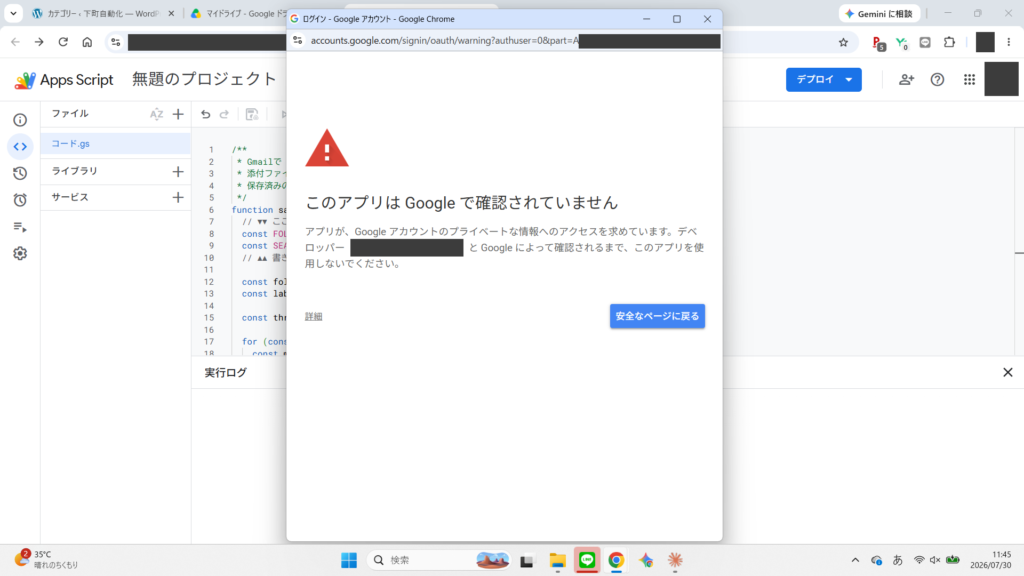This screenshot has width=1024, height=576.
Task: Open the Triggers alarm clock icon
Action: pyautogui.click(x=20, y=200)
